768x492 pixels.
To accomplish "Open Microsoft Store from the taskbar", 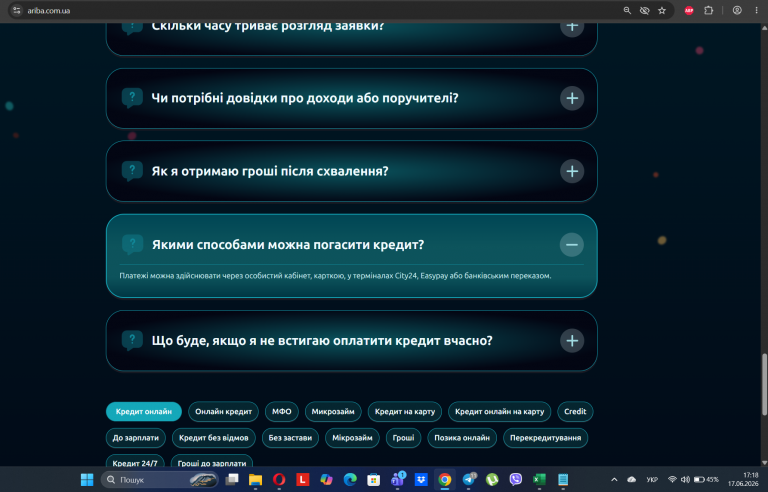I will [373, 480].
